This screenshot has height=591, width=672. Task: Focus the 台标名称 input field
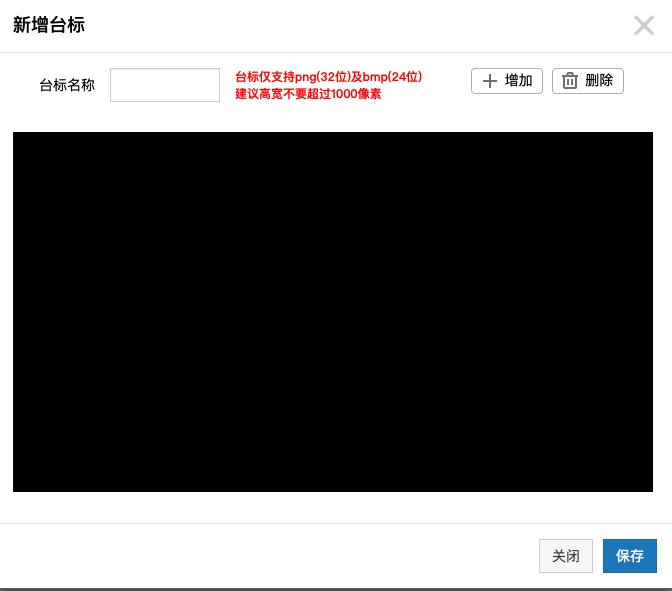(x=165, y=85)
